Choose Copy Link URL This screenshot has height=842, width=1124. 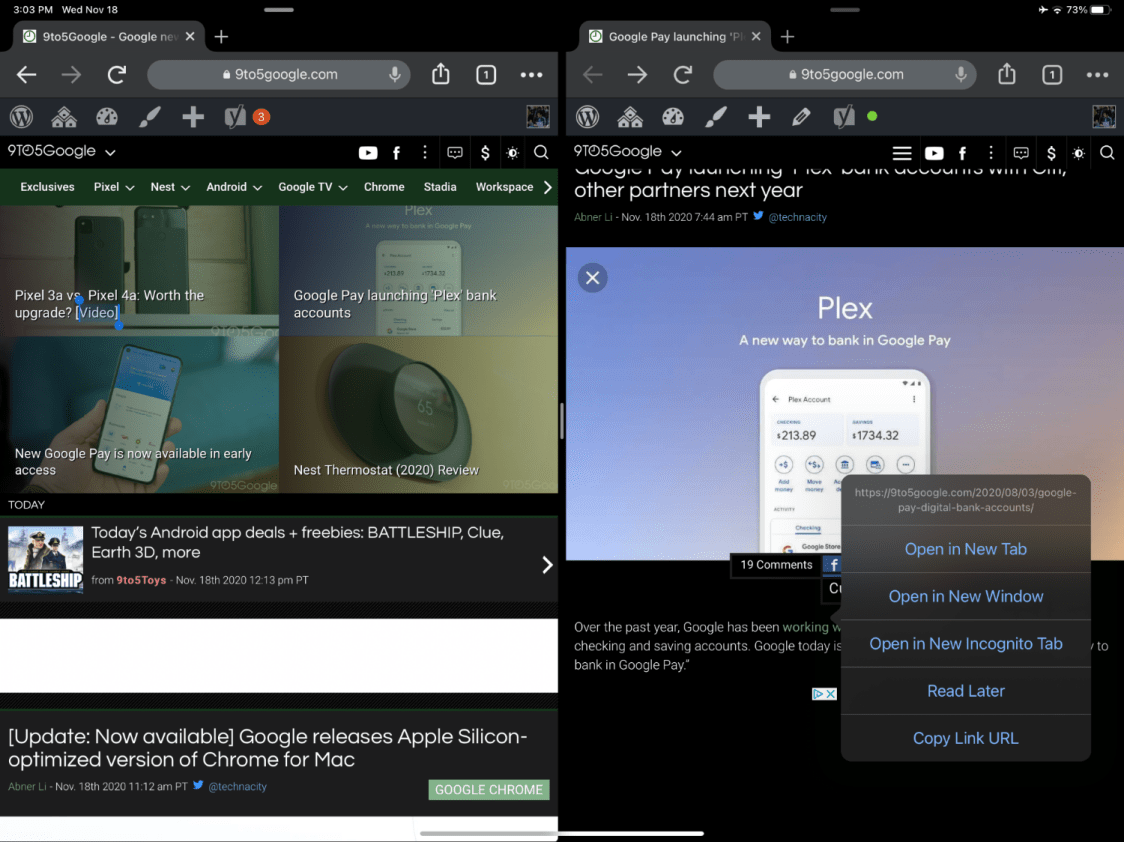(966, 738)
